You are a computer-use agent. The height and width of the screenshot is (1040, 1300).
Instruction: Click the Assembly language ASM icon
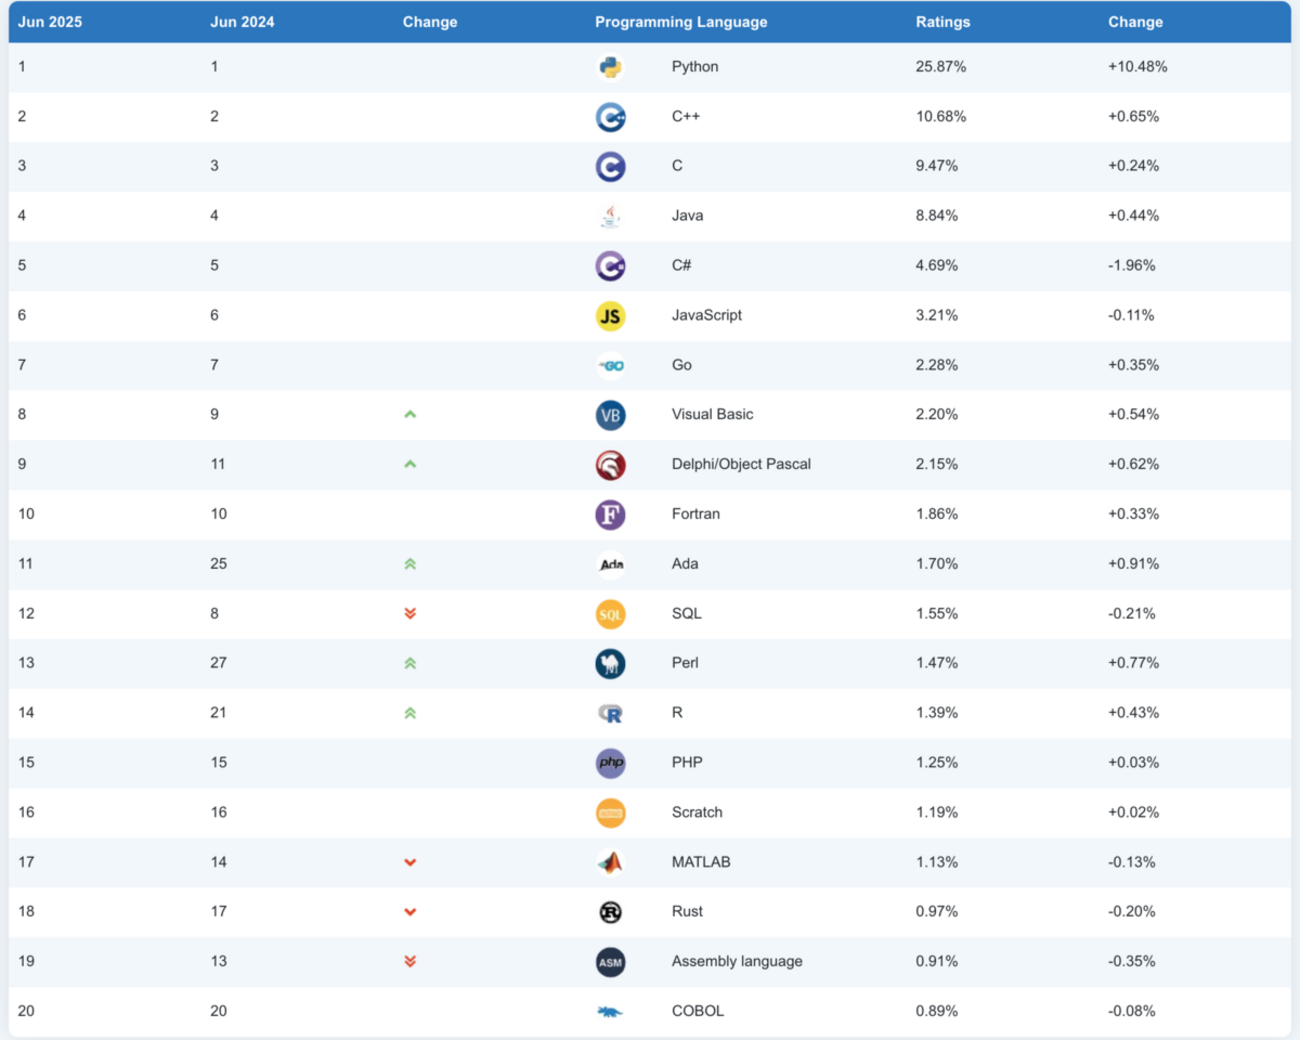tap(610, 962)
